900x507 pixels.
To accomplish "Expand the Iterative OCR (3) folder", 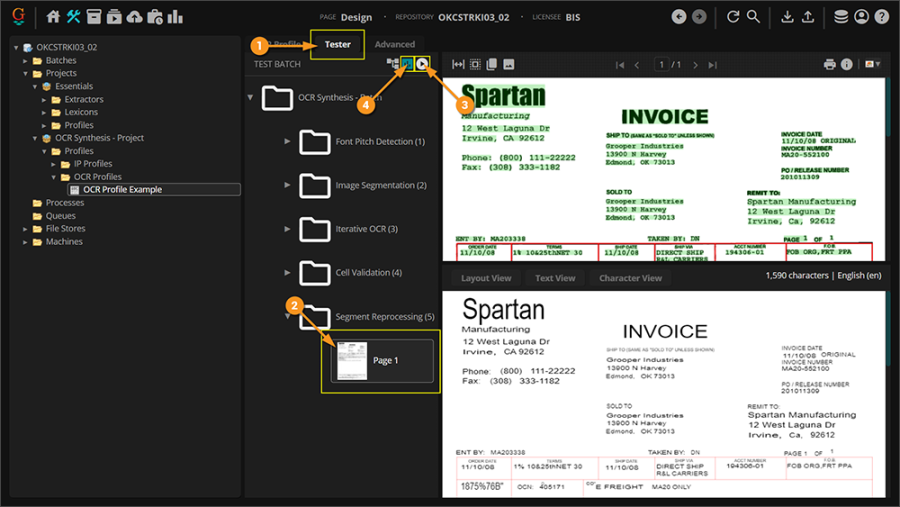I will (288, 229).
